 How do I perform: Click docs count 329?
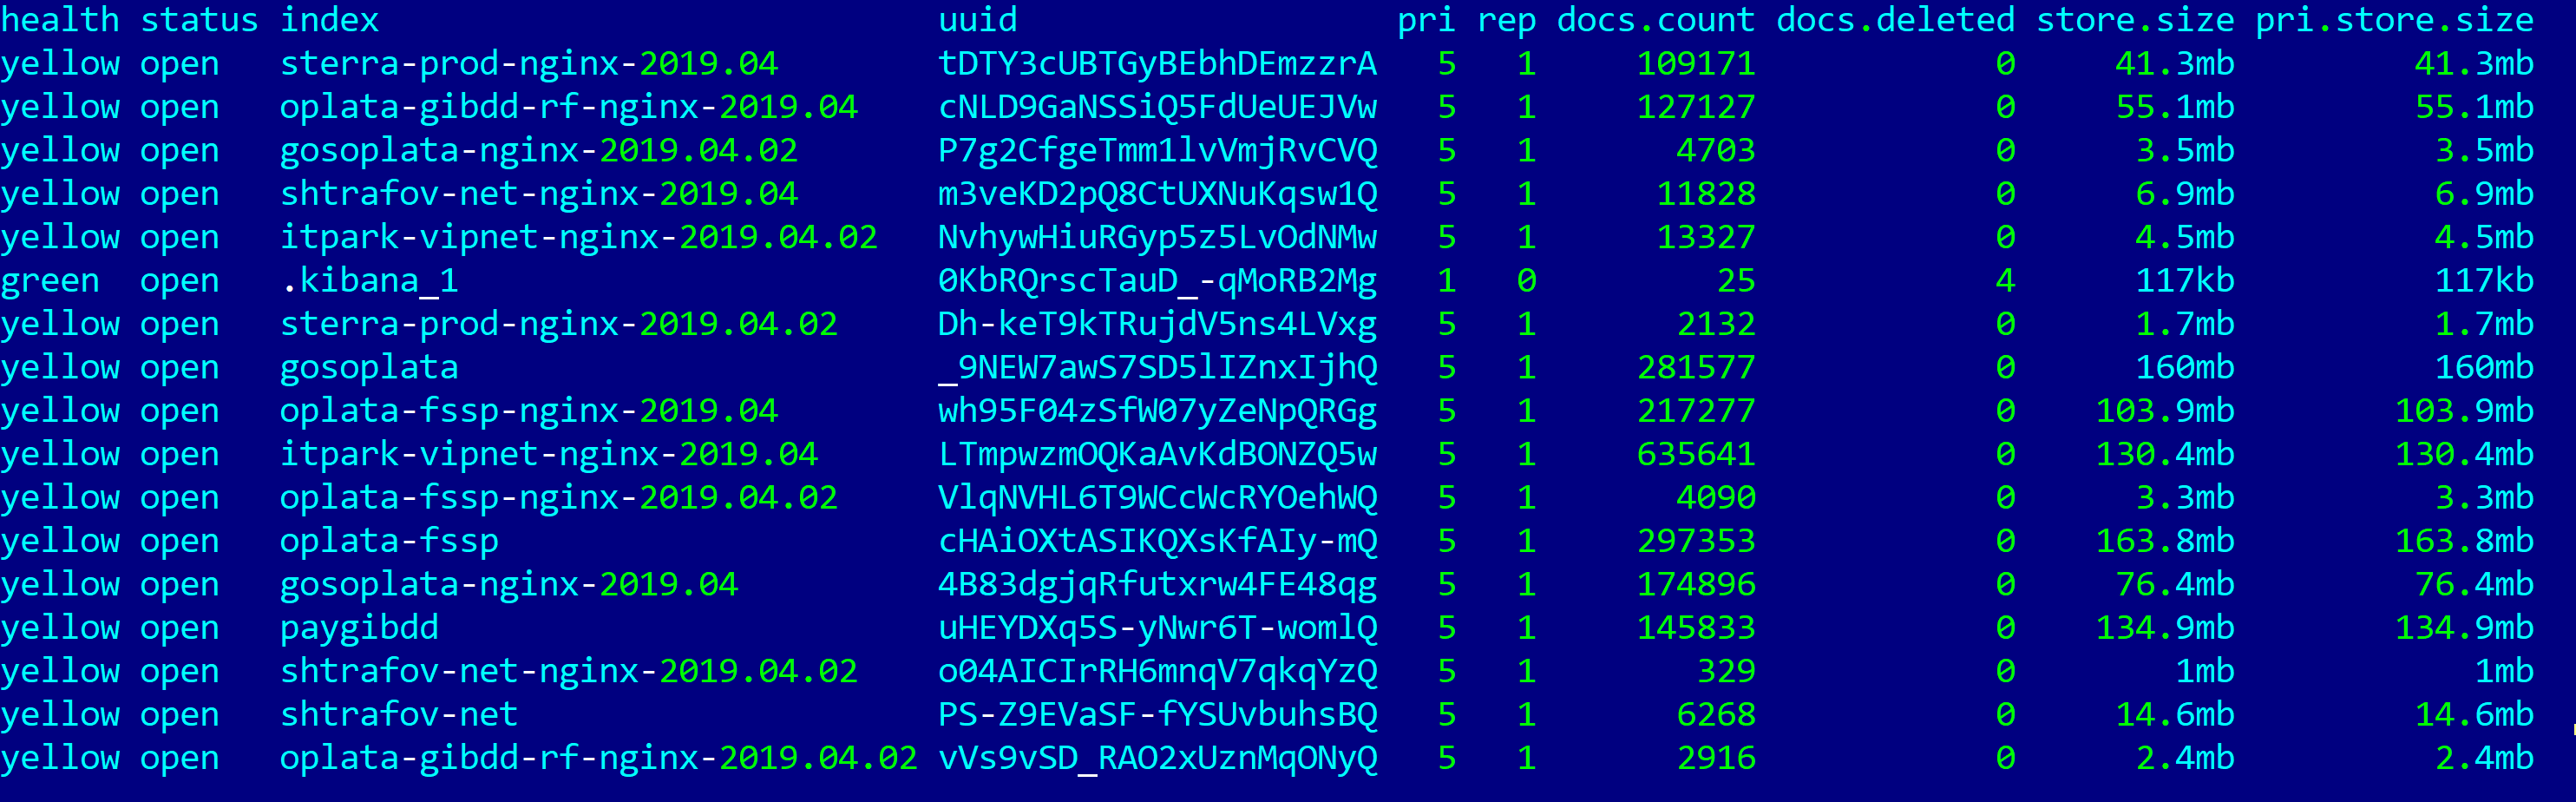click(1726, 672)
